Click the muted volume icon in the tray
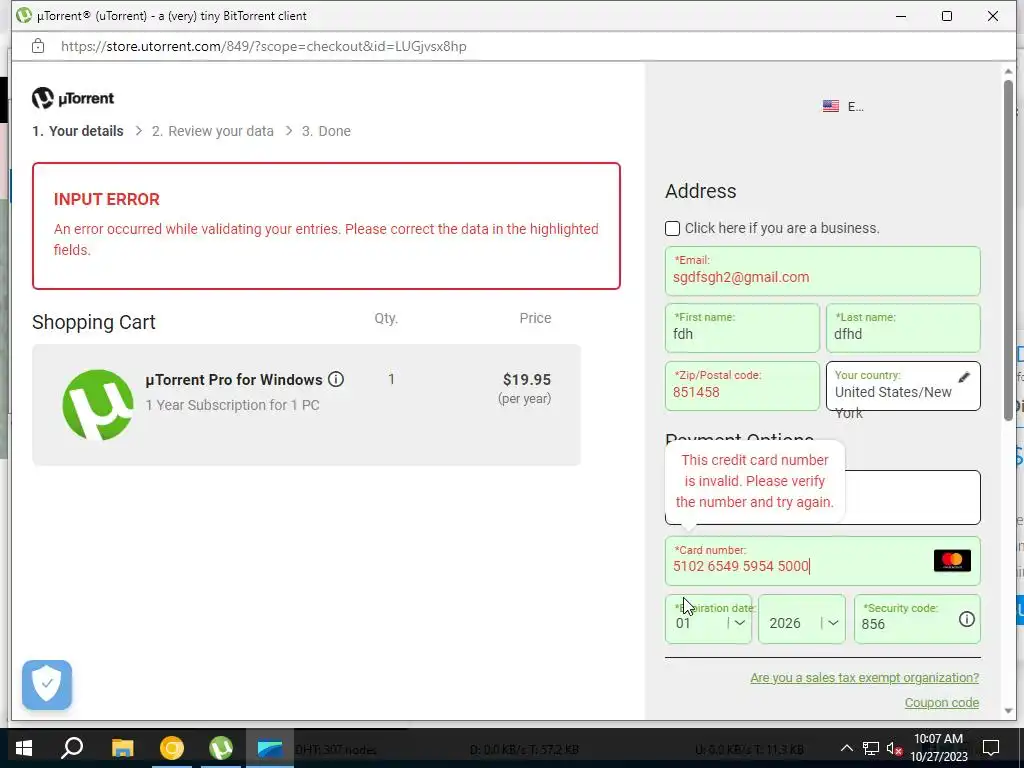Image resolution: width=1024 pixels, height=768 pixels. tap(894, 748)
